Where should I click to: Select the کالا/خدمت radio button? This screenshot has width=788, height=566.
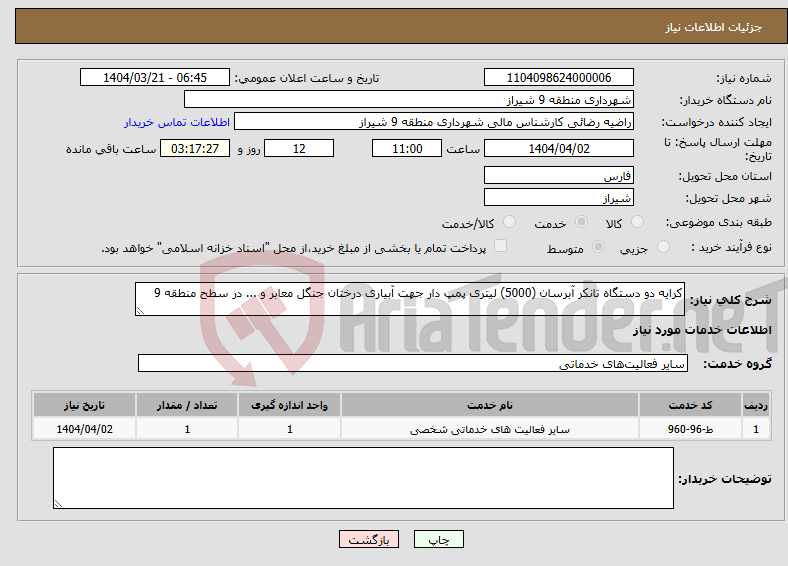(x=509, y=222)
